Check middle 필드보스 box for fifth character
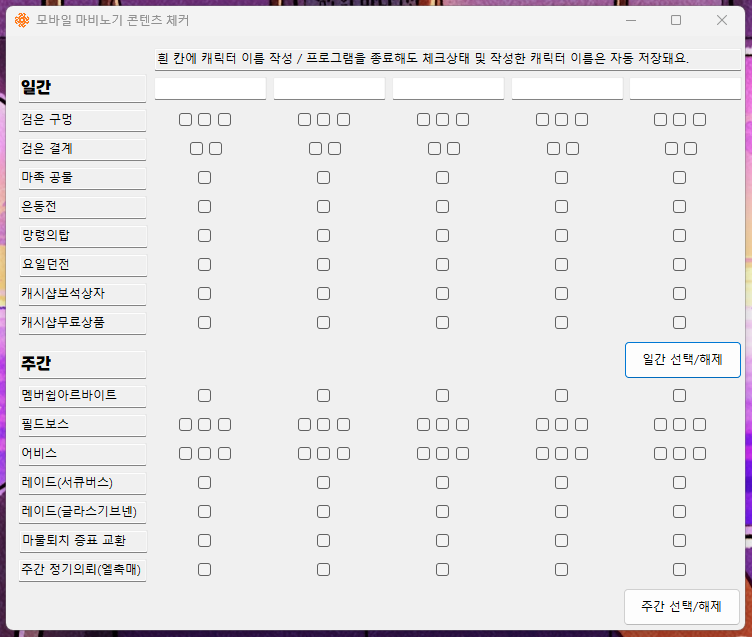The image size is (752, 637). (680, 425)
